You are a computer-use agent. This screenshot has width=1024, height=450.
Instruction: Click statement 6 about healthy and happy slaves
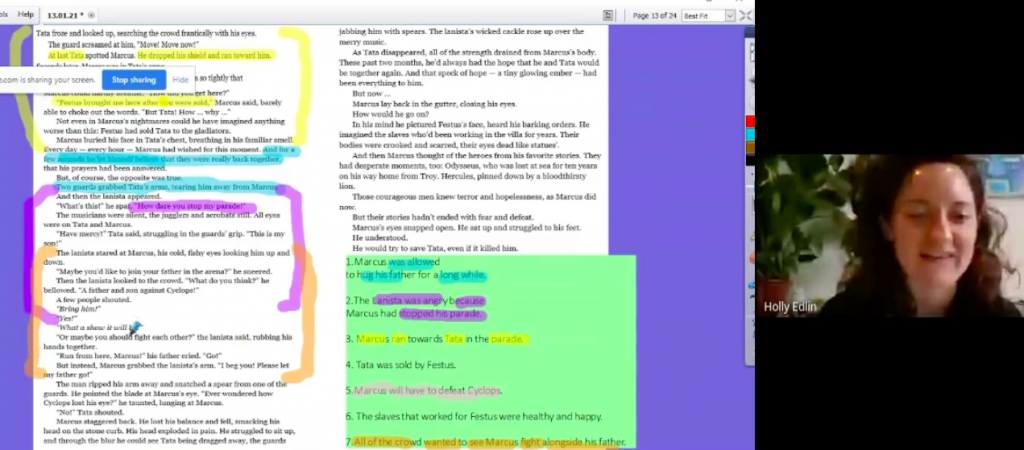pos(473,416)
